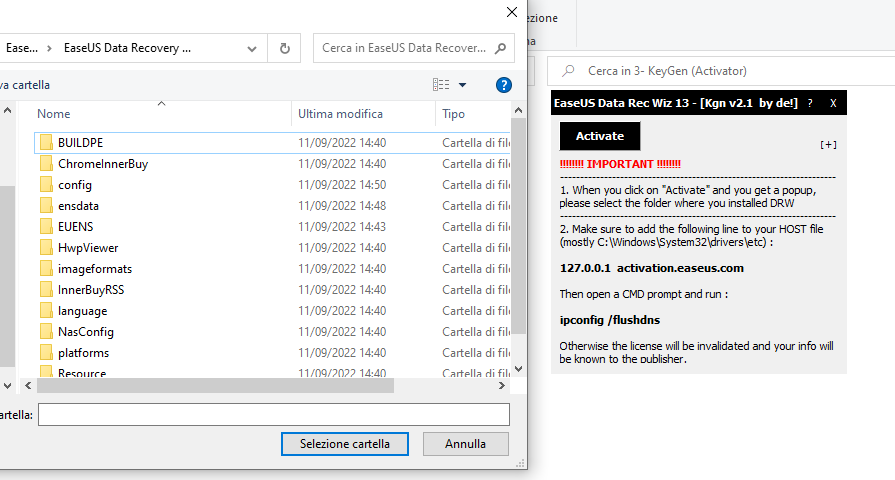Click the file list scroll up arrow
The image size is (895, 480).
[x=518, y=110]
